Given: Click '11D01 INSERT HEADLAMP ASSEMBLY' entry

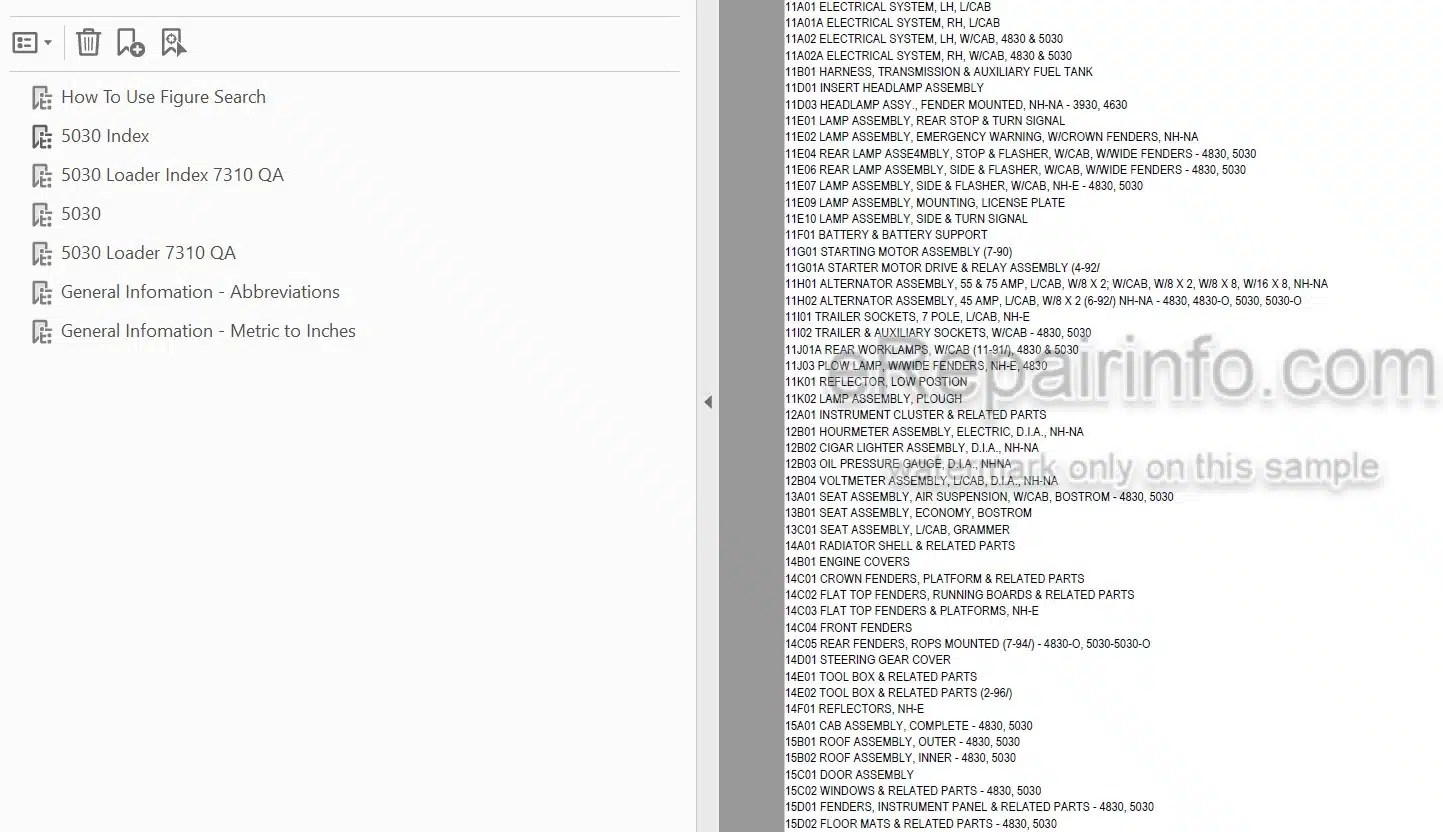Looking at the screenshot, I should pos(884,88).
